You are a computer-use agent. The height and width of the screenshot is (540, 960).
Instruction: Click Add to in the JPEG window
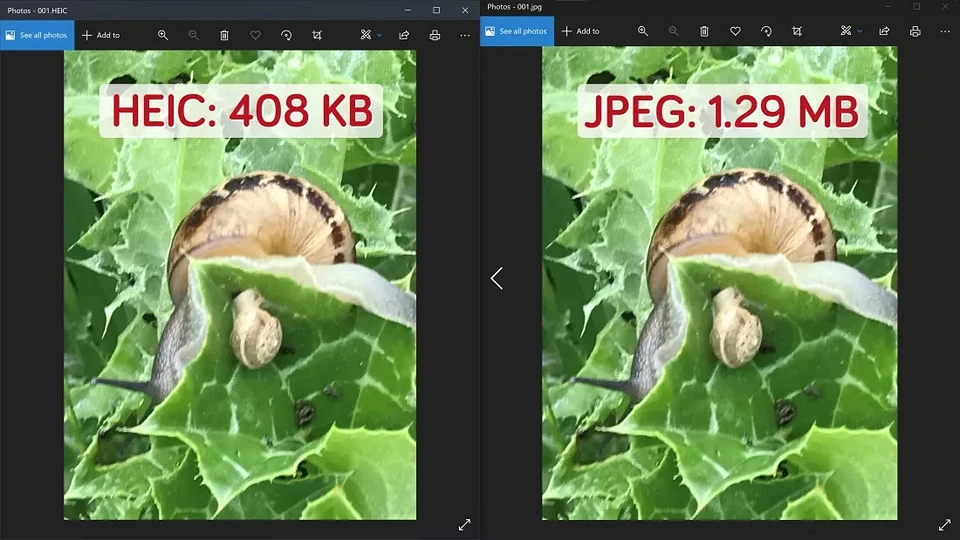[581, 31]
